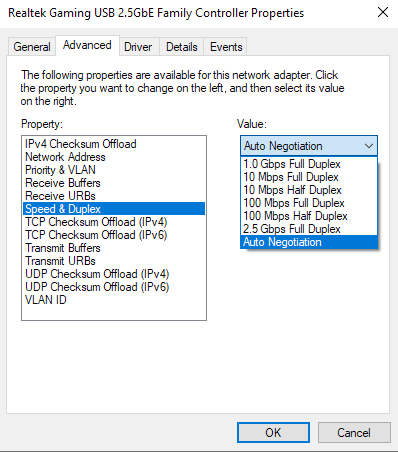
Task: Select VLAN ID property
Action: pyautogui.click(x=114, y=300)
